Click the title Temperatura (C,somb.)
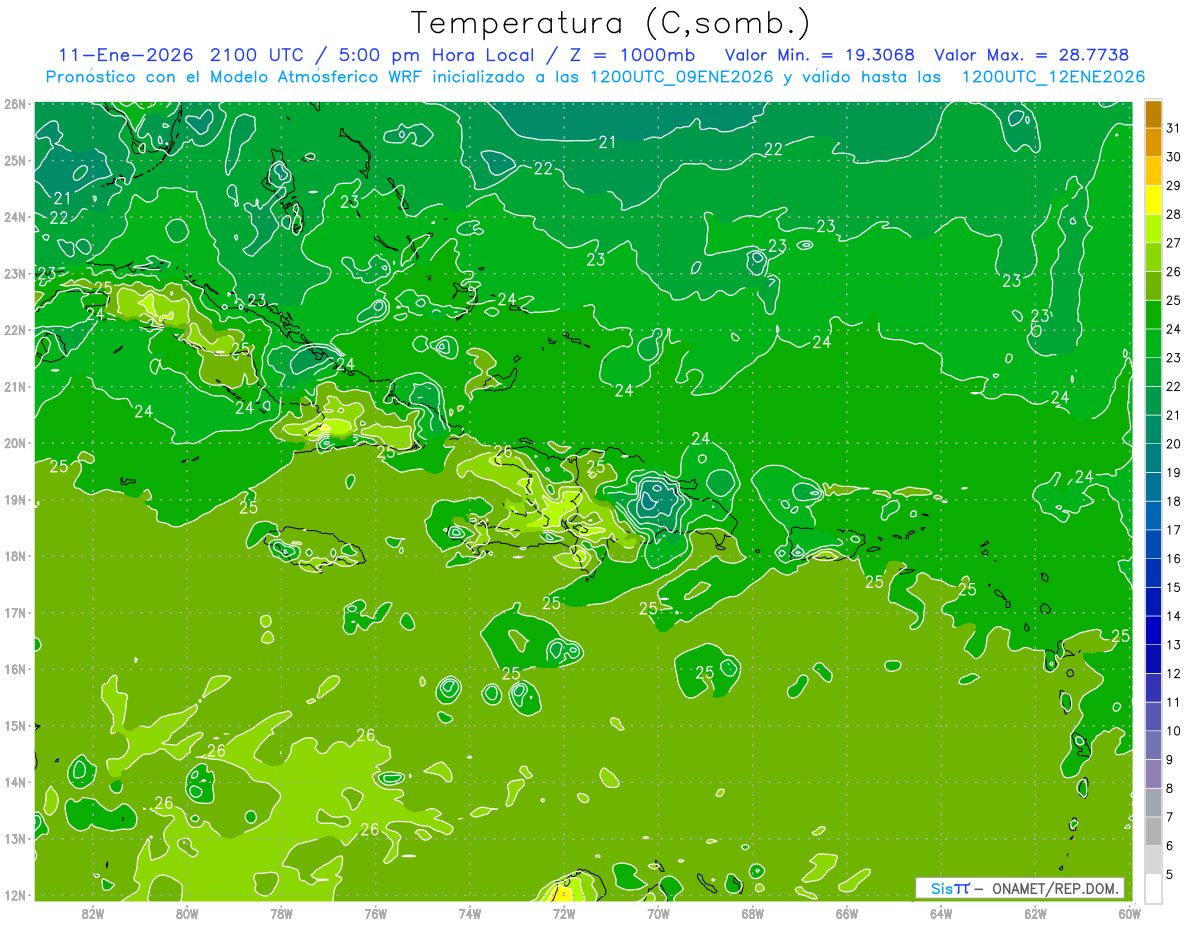 (610, 23)
